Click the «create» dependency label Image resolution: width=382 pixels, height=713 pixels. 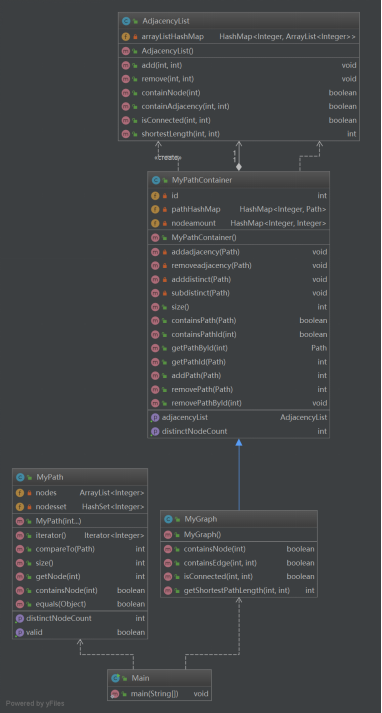168,157
